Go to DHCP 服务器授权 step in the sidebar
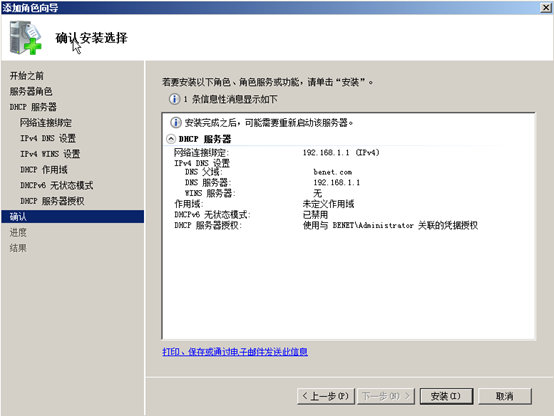Screen dimensions: 554x416 click(x=52, y=201)
